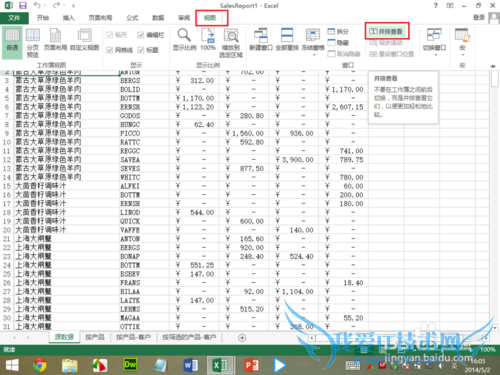Hide (隐藏) the current window
This screenshot has width=500, height=375.
[x=338, y=43]
